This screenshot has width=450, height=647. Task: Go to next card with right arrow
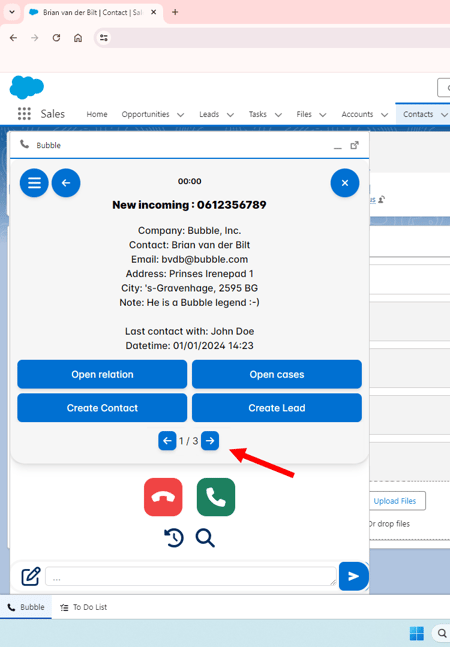click(x=210, y=441)
